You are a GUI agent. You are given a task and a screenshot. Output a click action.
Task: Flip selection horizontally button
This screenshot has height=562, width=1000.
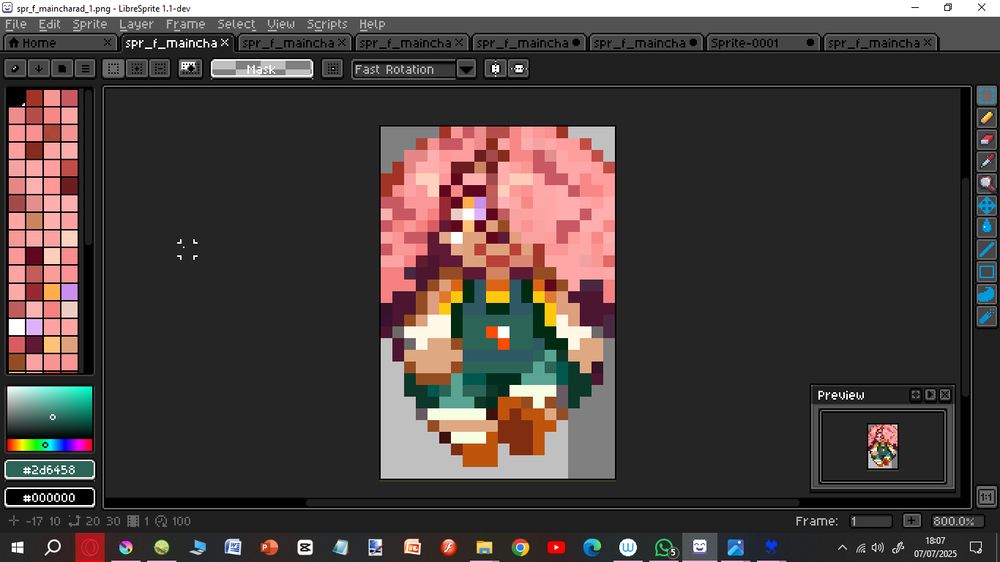tap(496, 68)
